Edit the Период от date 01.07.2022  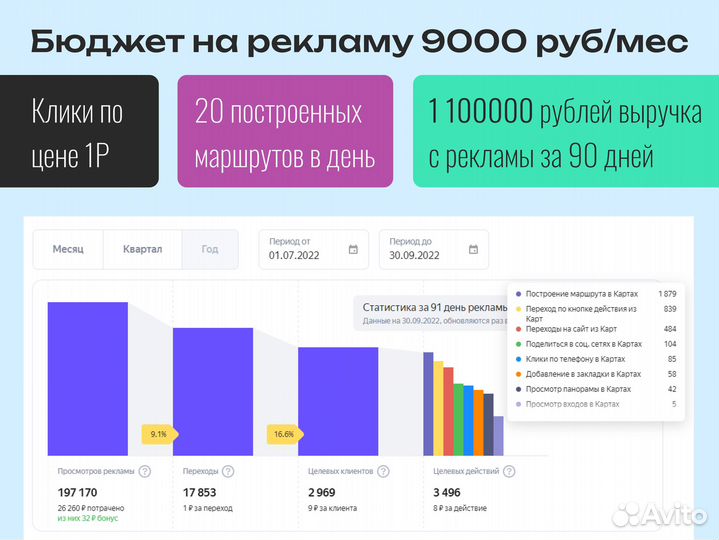click(x=294, y=255)
